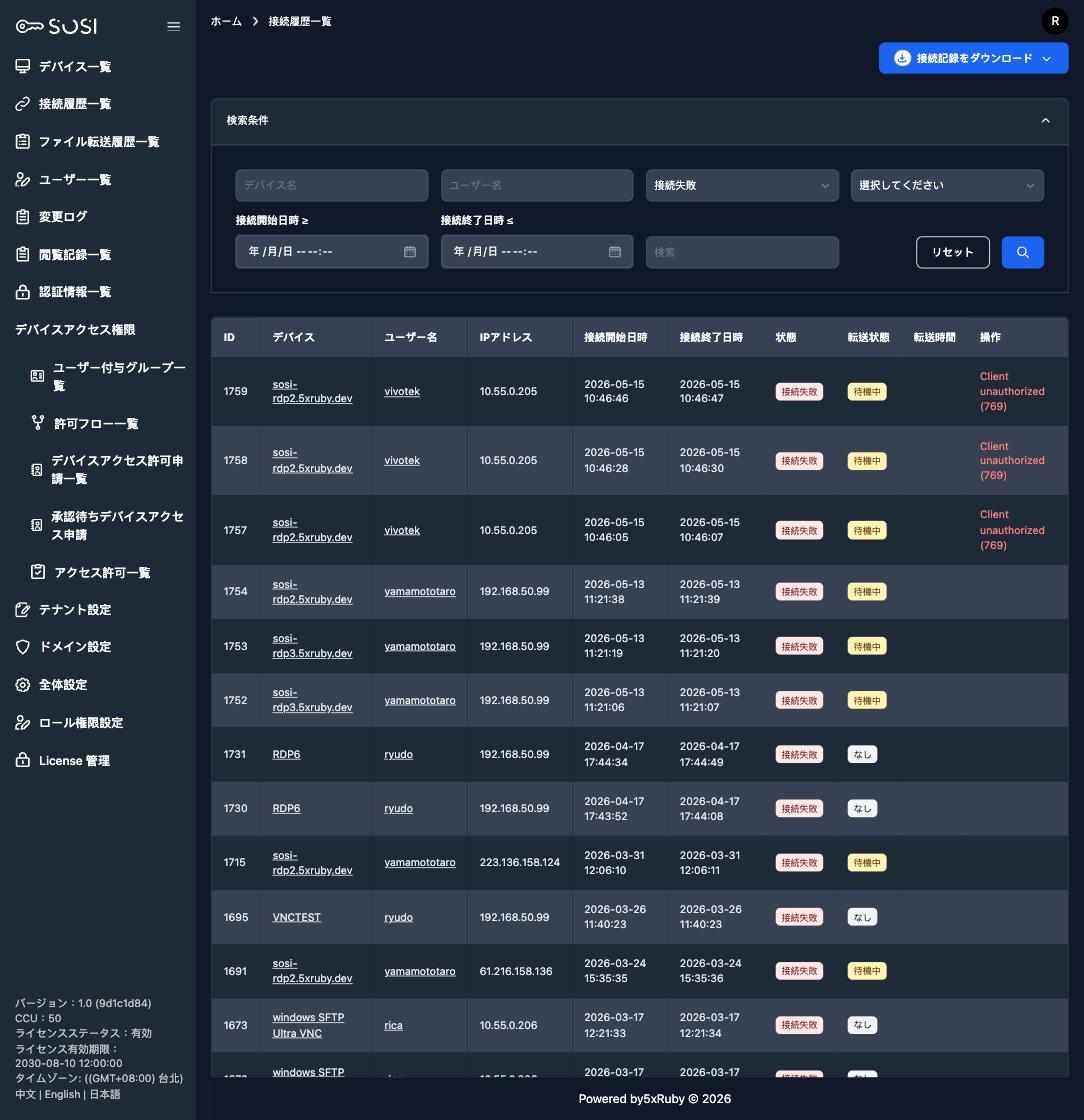Focus the デバイス名 search field
1084x1120 pixels.
coord(331,185)
